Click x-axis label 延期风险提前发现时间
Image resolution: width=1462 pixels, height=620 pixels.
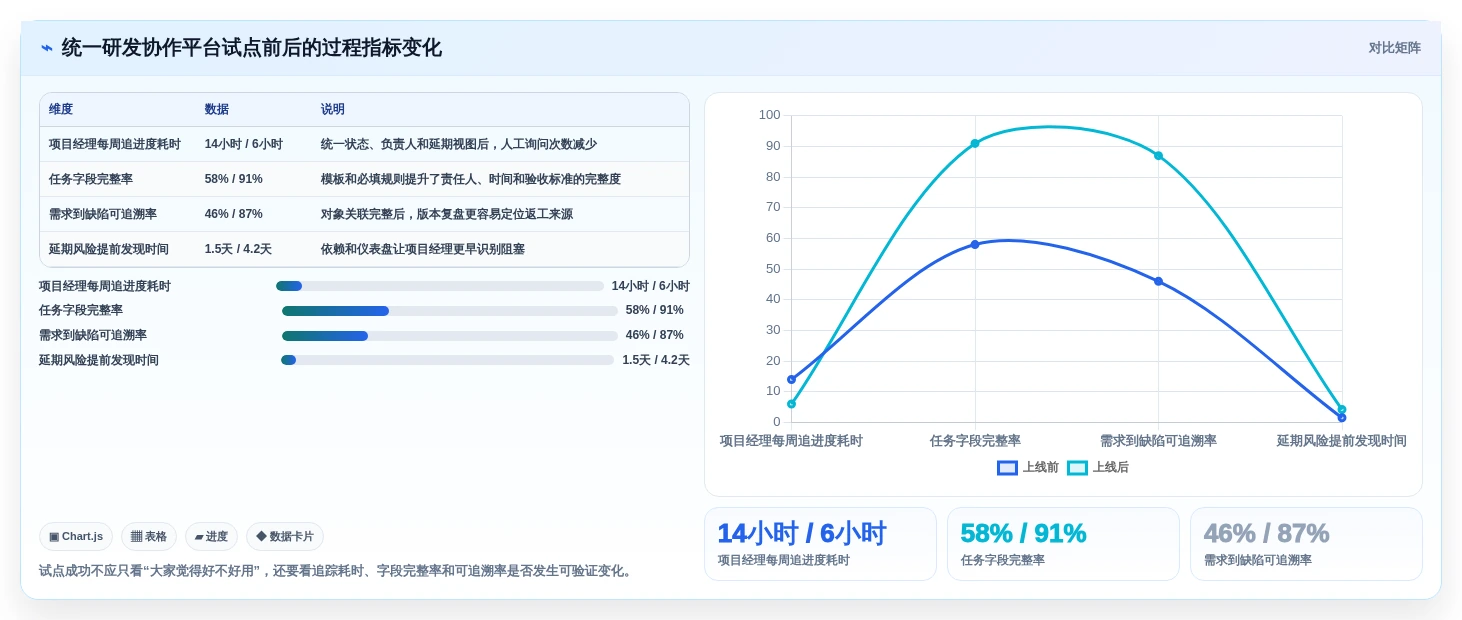click(1341, 441)
